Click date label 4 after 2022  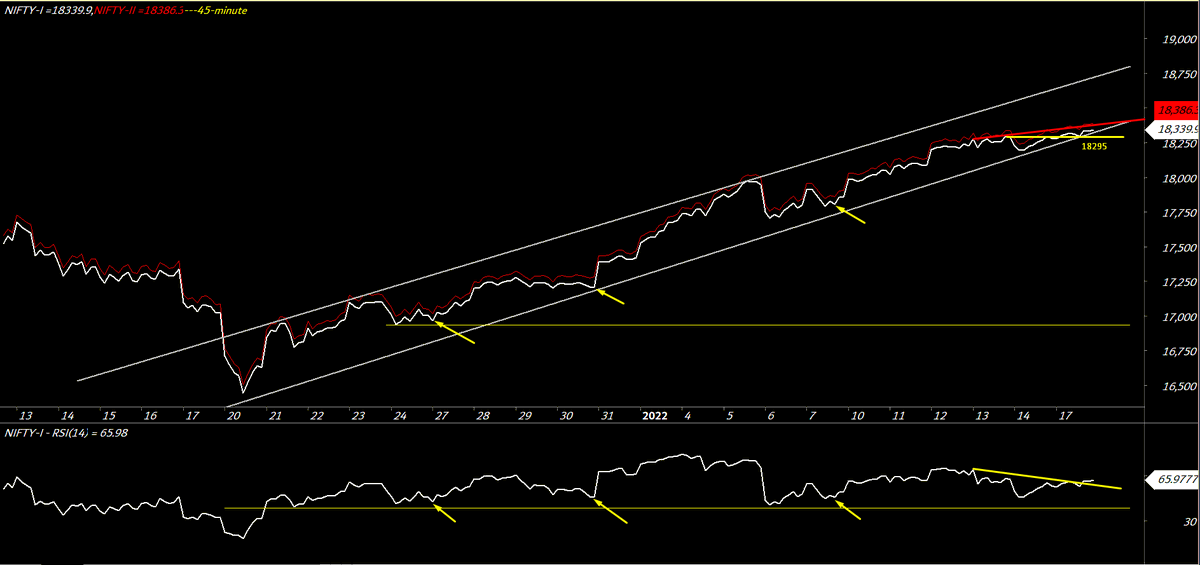688,414
